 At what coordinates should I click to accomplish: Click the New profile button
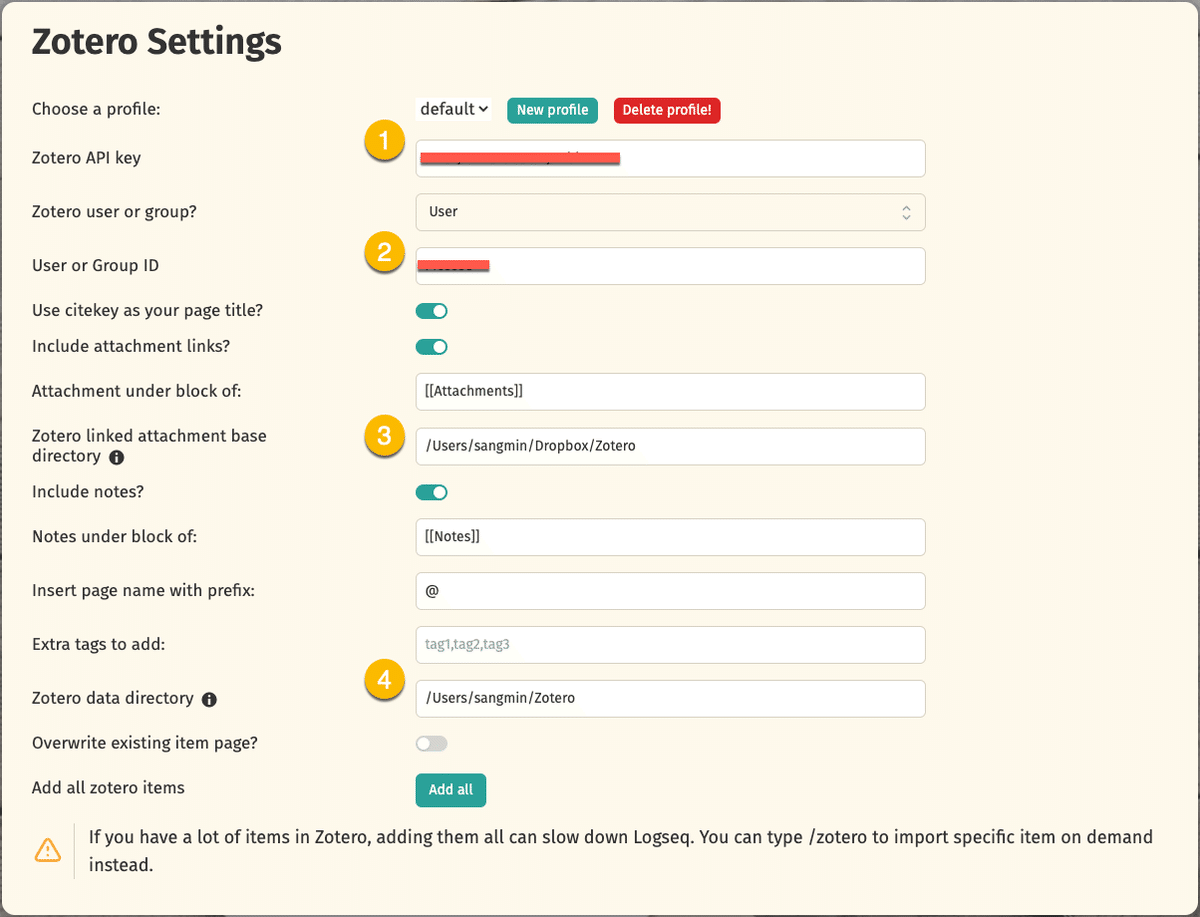pyautogui.click(x=553, y=110)
